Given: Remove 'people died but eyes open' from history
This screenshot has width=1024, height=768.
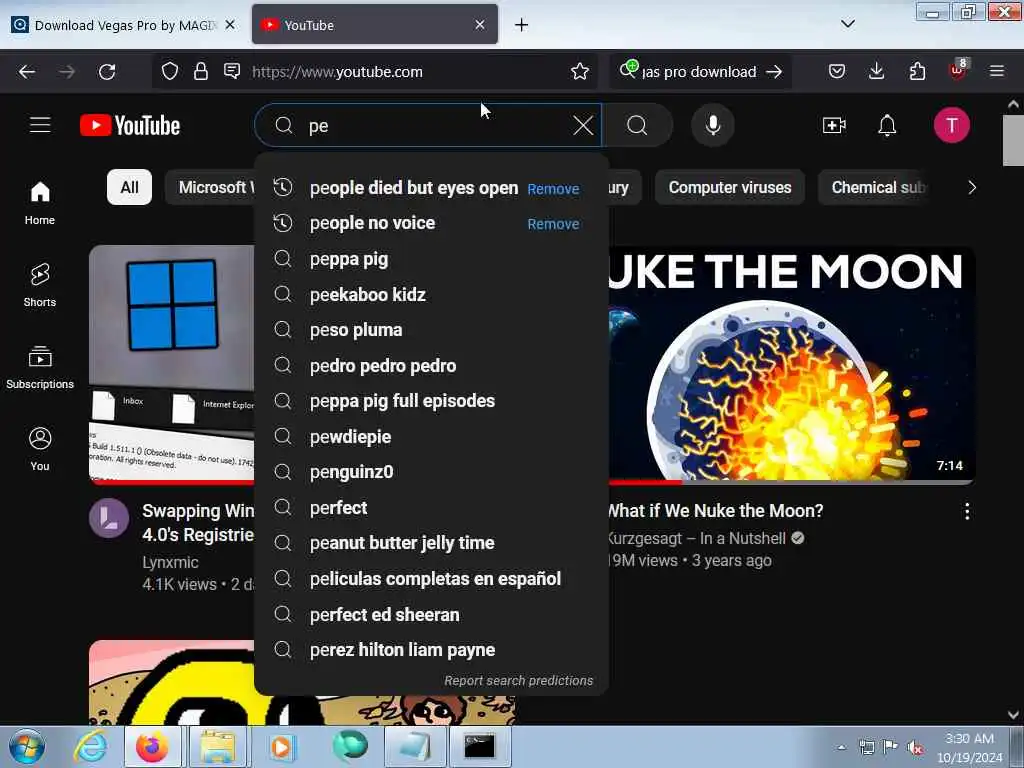Looking at the screenshot, I should tap(553, 189).
